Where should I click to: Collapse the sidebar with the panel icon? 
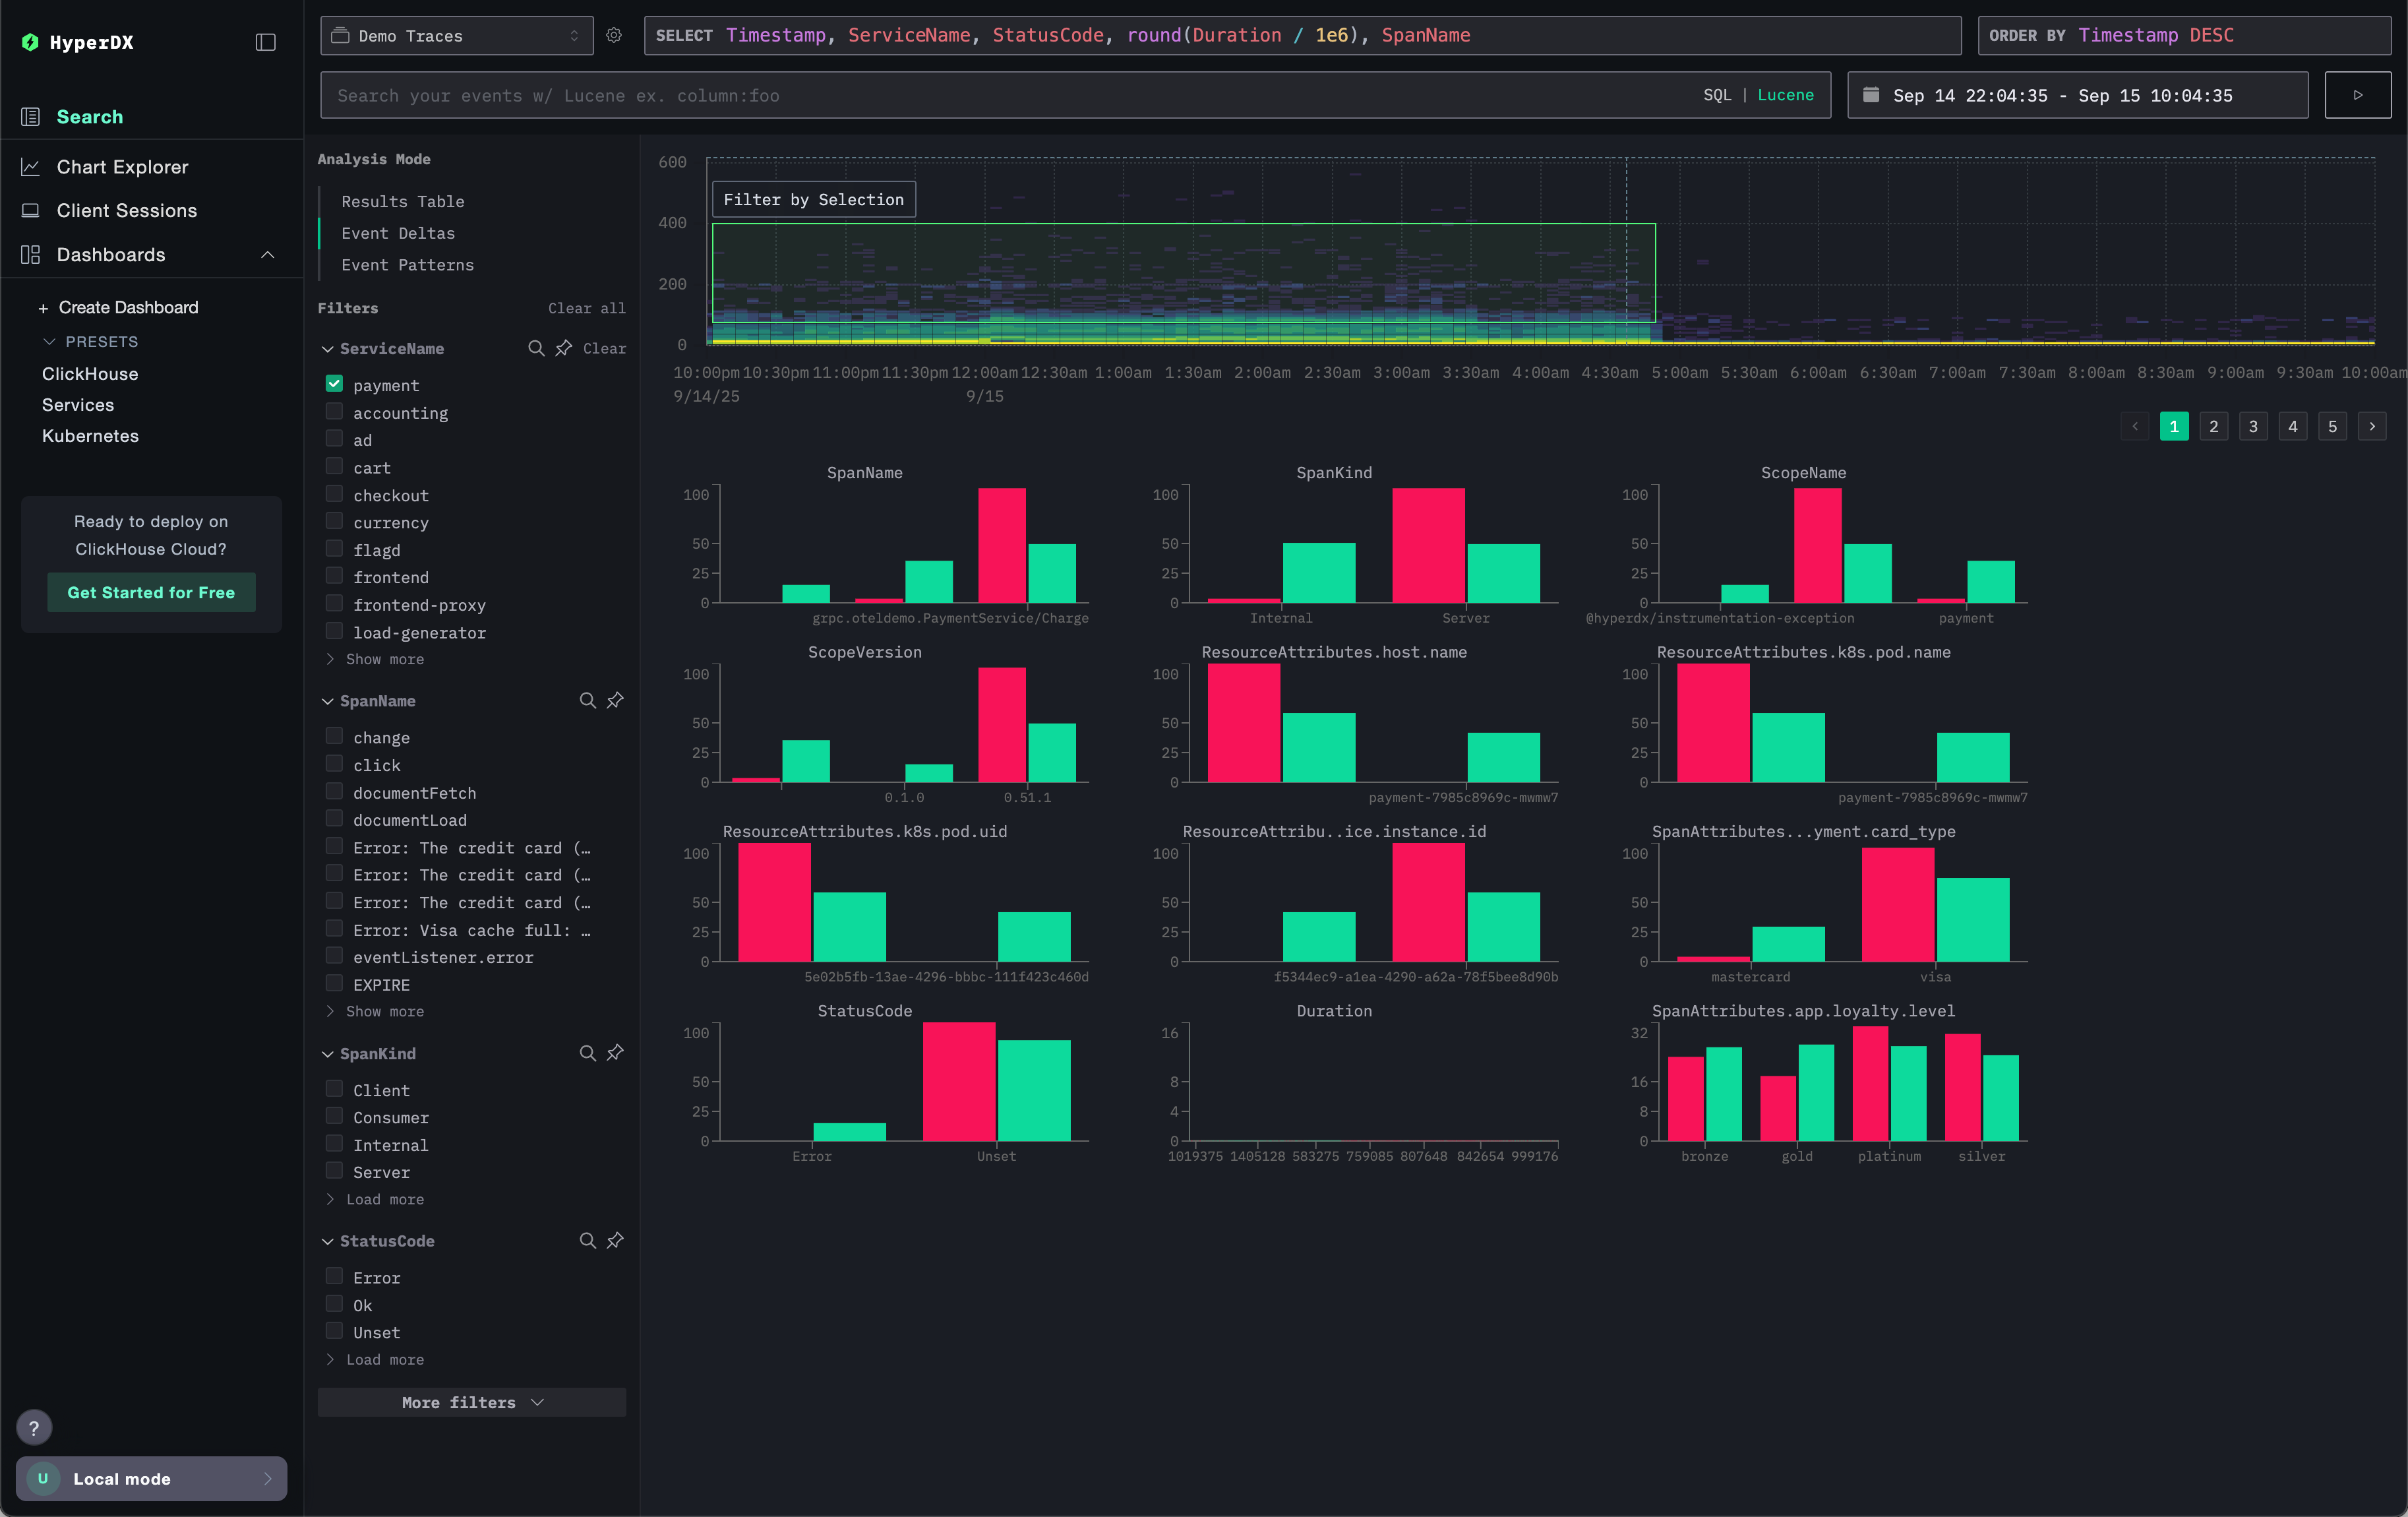pyautogui.click(x=265, y=42)
